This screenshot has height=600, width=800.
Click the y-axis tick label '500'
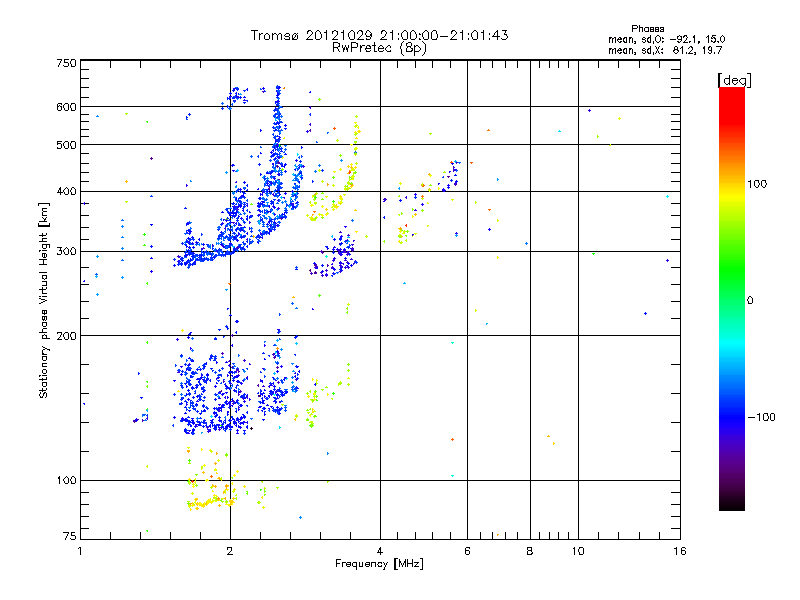(66, 145)
